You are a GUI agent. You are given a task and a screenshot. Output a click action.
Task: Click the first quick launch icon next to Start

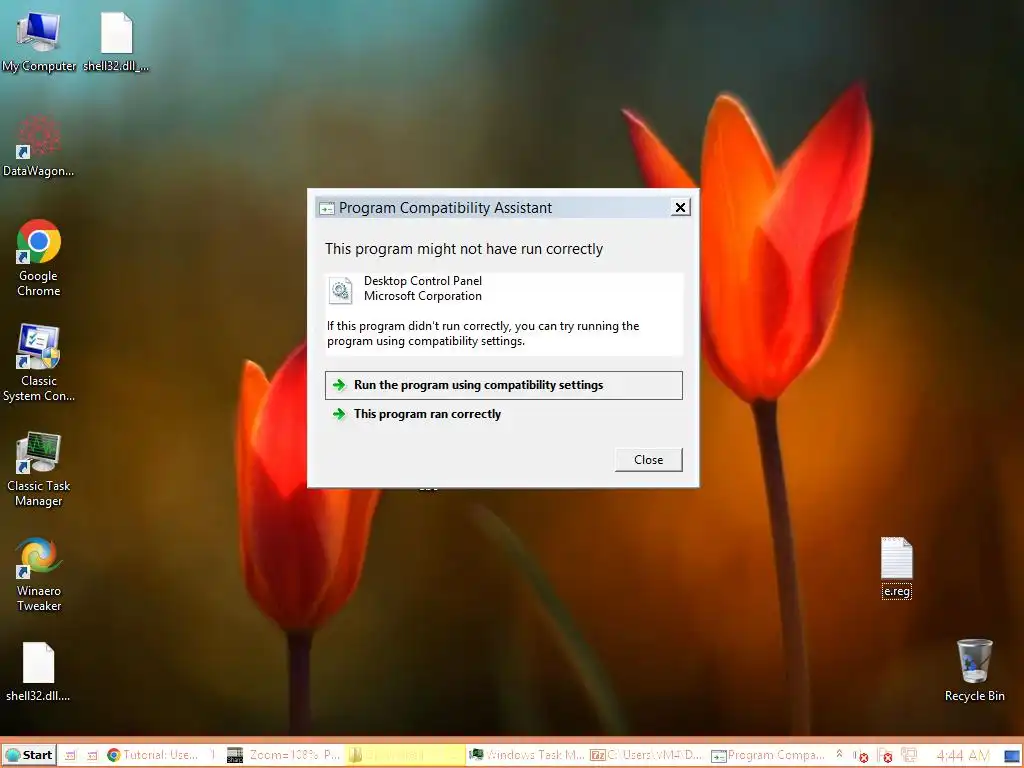click(70, 756)
